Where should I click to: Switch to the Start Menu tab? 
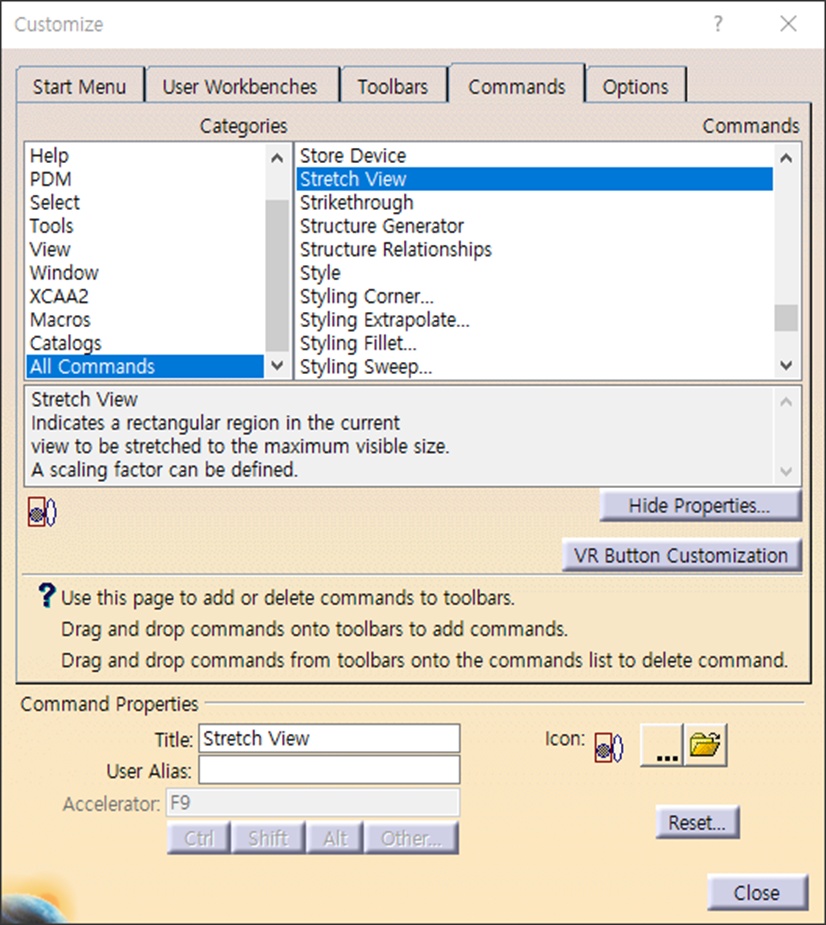[80, 86]
